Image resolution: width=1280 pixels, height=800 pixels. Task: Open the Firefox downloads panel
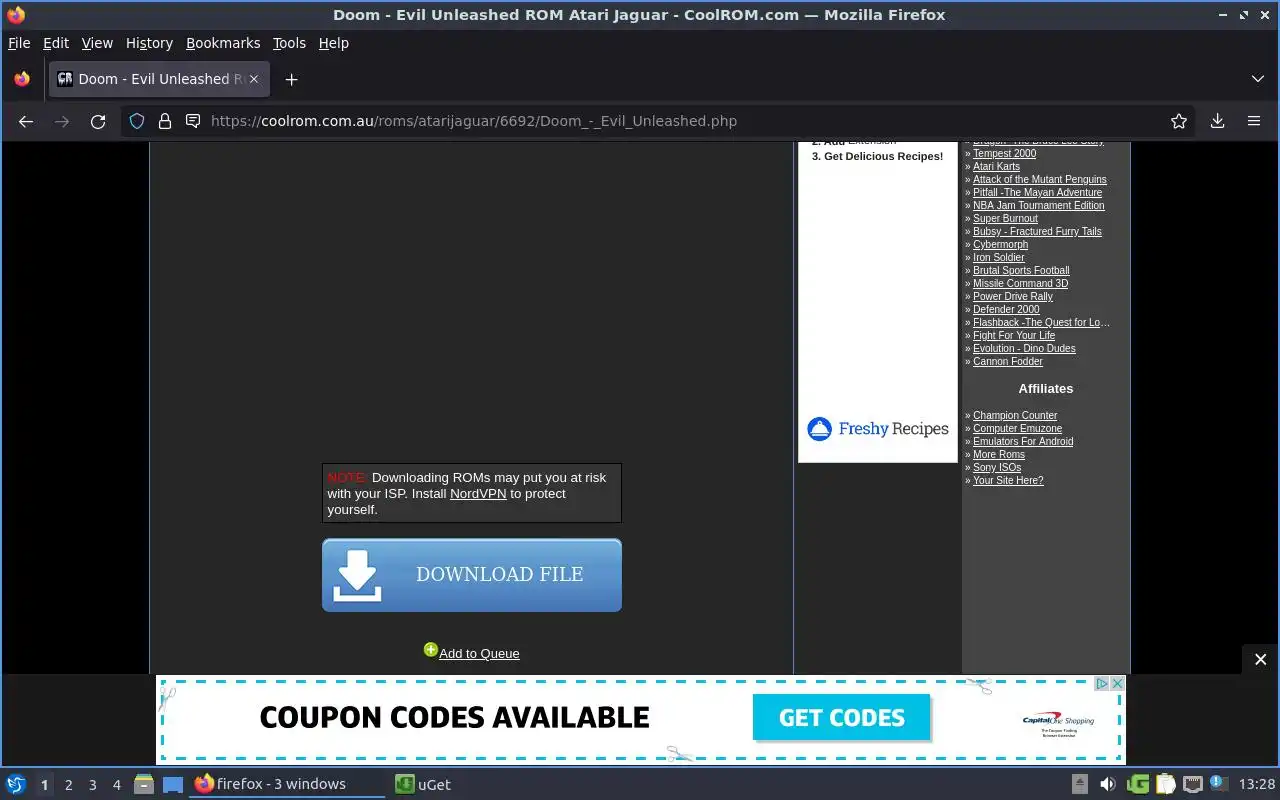coord(1217,121)
